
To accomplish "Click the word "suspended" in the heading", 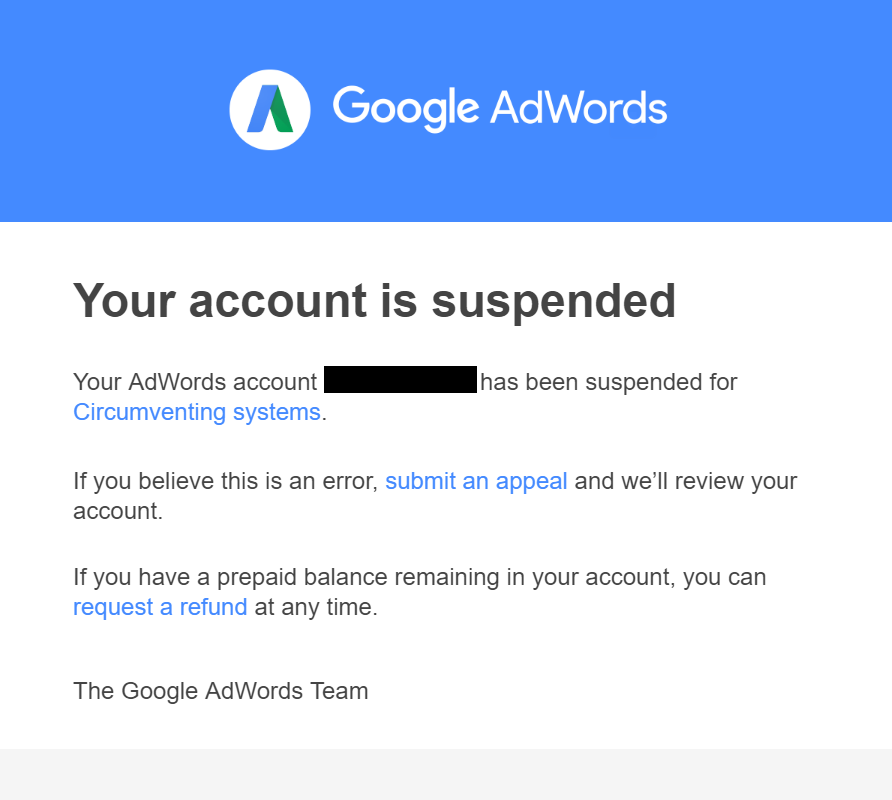I will tap(554, 301).
